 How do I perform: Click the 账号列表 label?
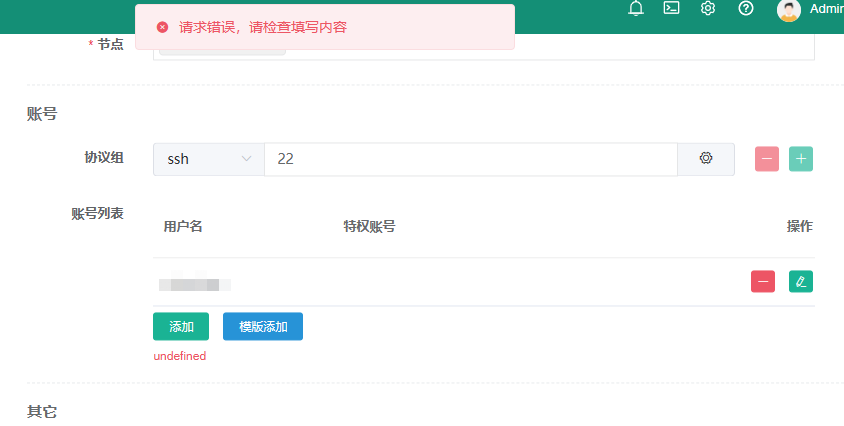pyautogui.click(x=97, y=213)
